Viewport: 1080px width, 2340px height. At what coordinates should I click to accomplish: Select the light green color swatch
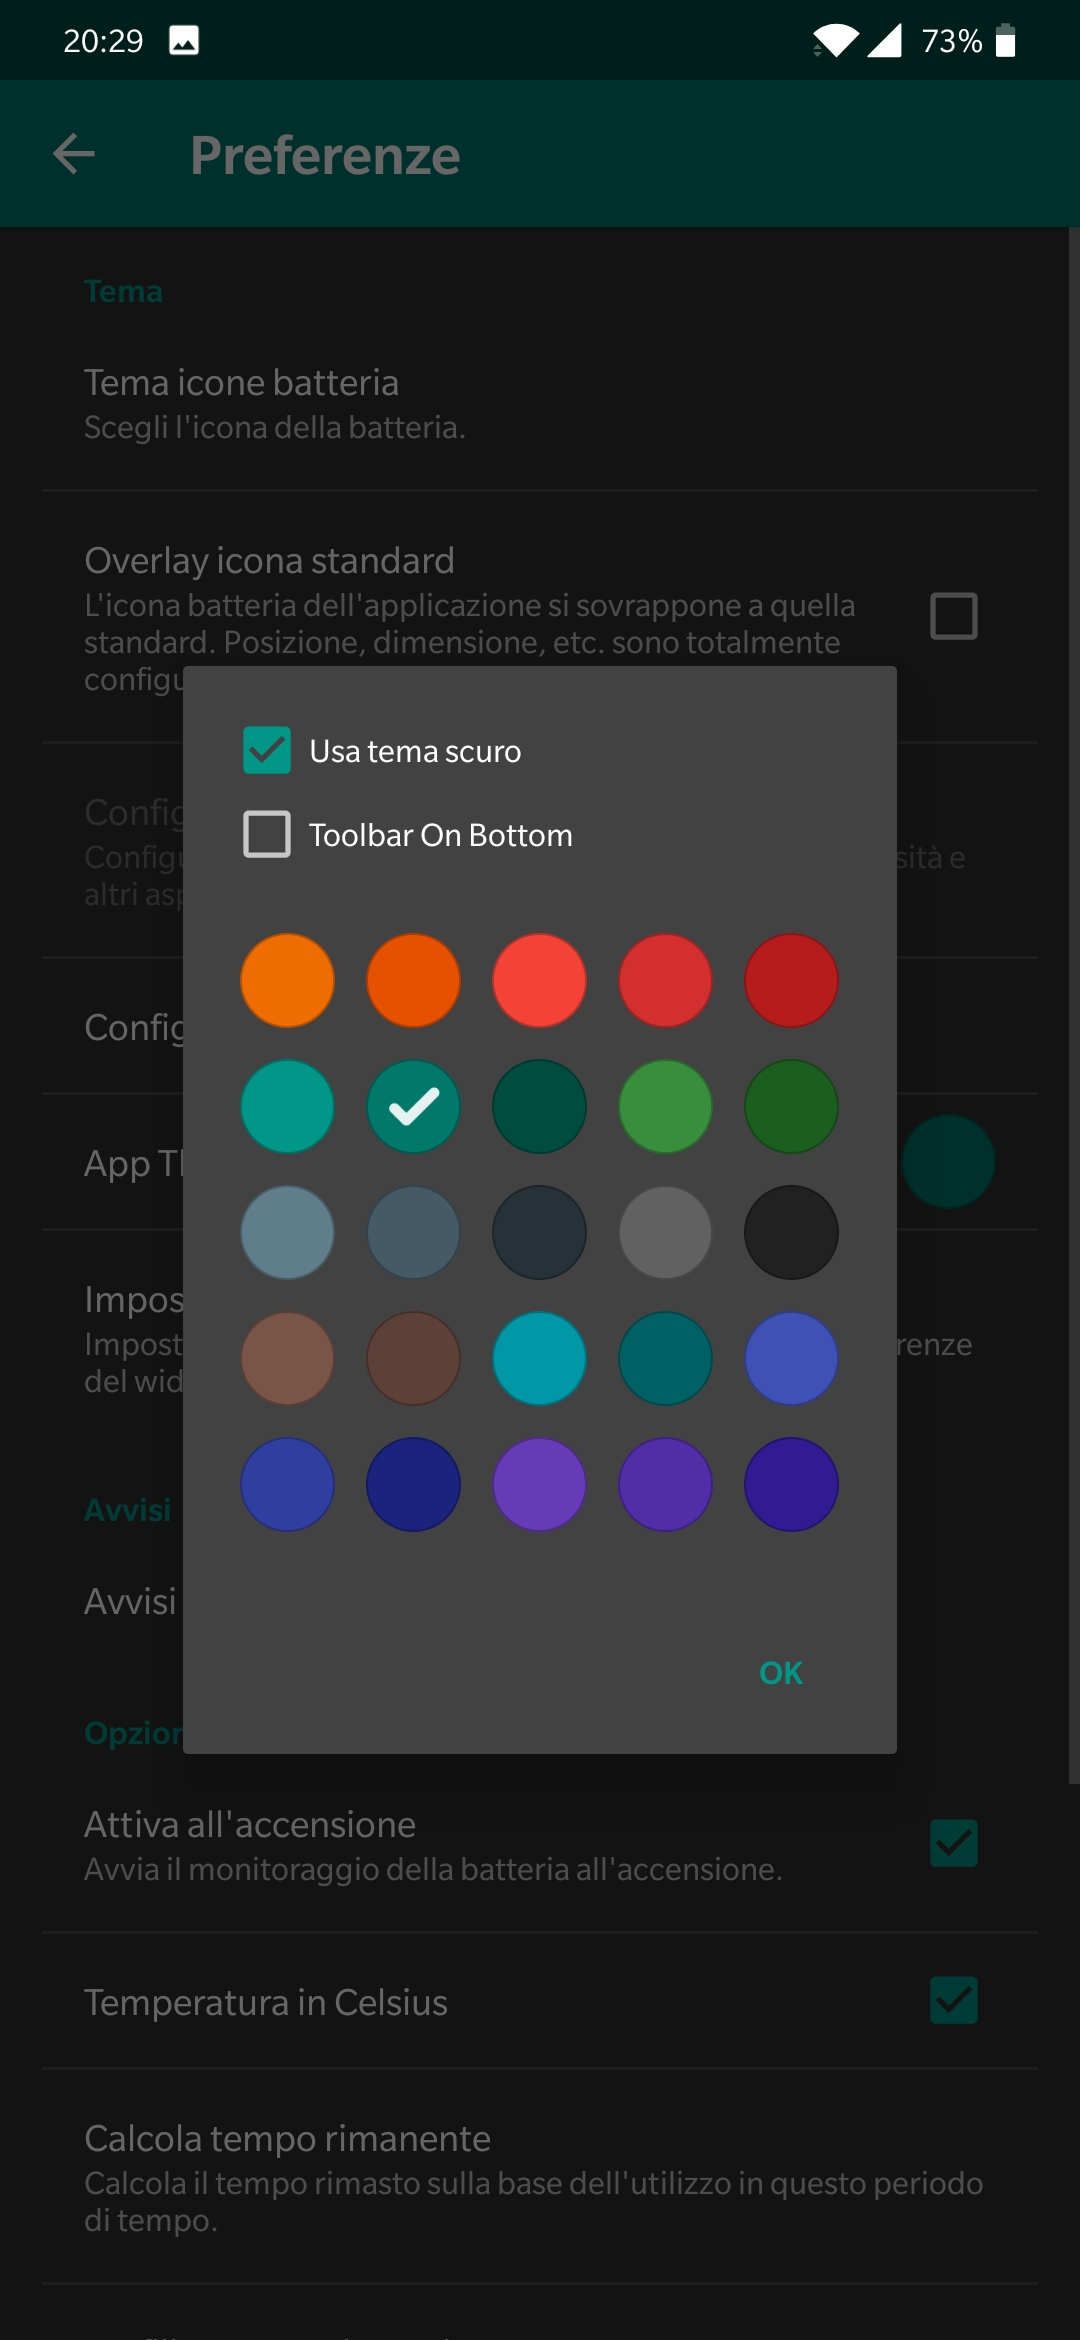click(665, 1107)
